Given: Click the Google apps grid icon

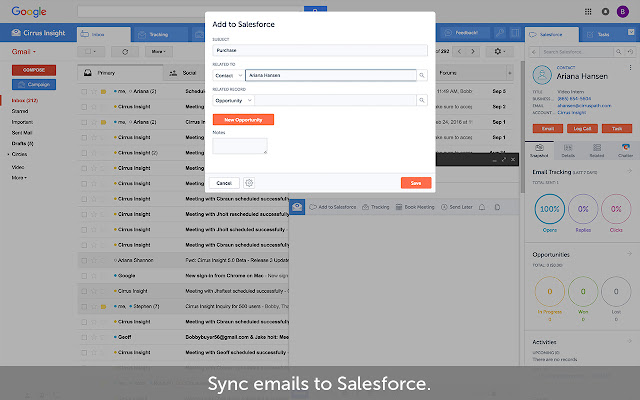Looking at the screenshot, I should pyautogui.click(x=589, y=12).
